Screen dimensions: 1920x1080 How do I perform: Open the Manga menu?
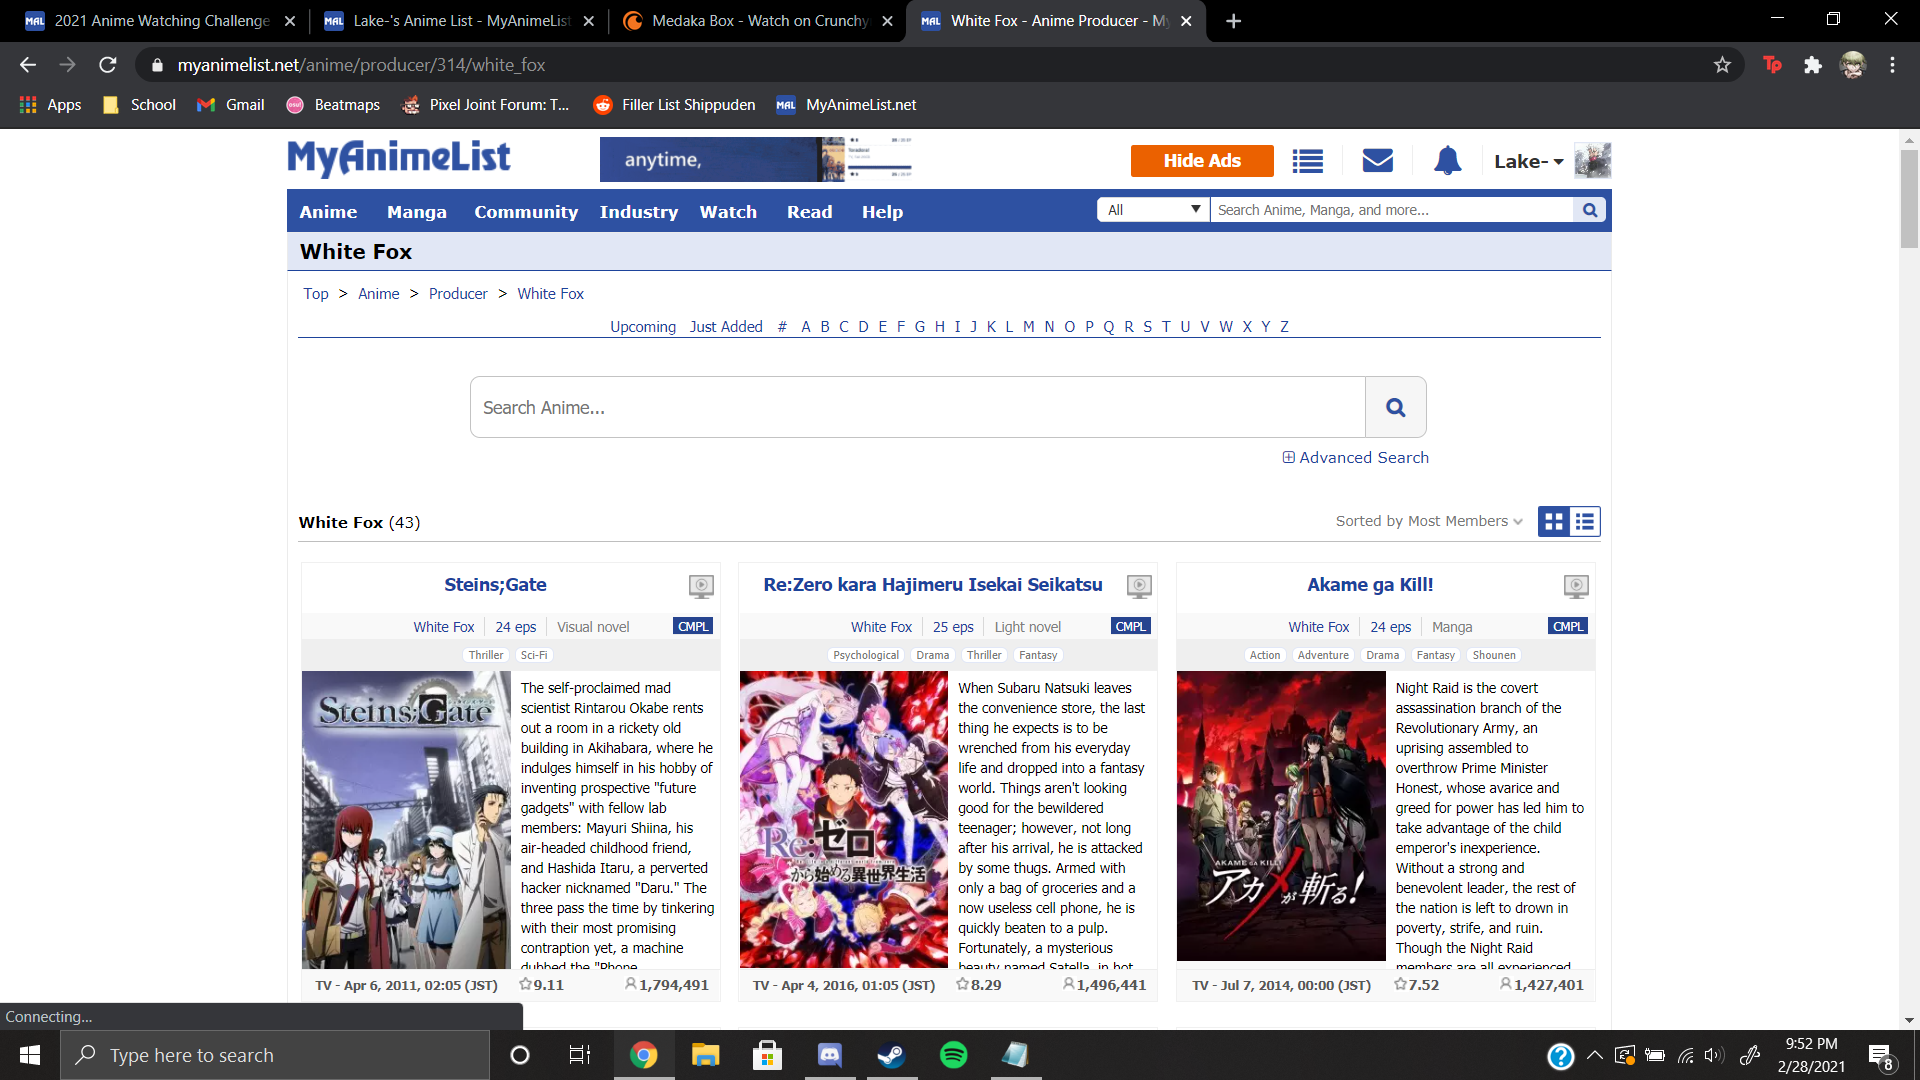[416, 211]
